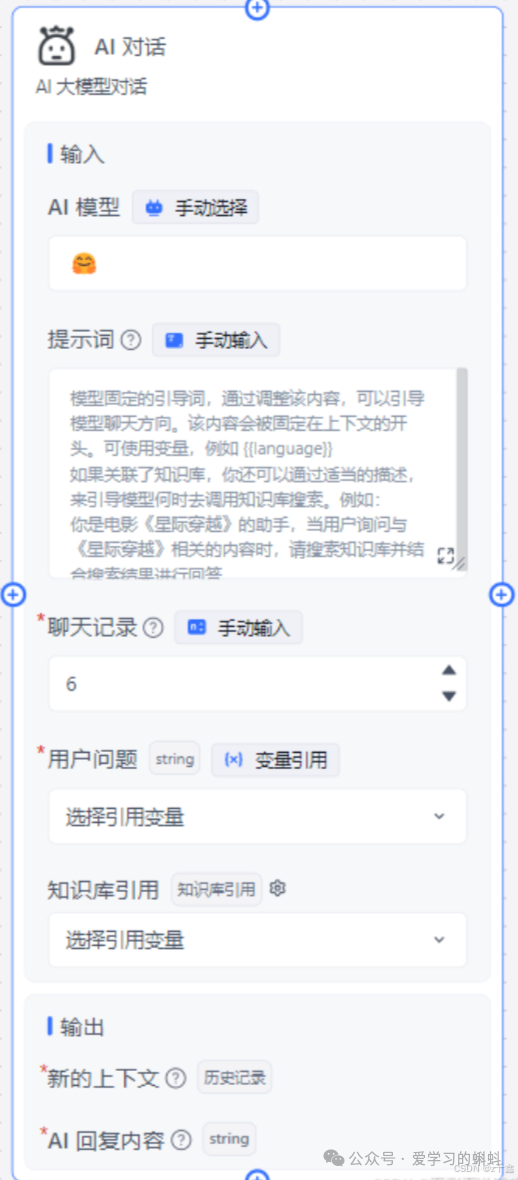Image resolution: width=518 pixels, height=1180 pixels.
Task: Open the AI model selection field
Action: pos(257,263)
